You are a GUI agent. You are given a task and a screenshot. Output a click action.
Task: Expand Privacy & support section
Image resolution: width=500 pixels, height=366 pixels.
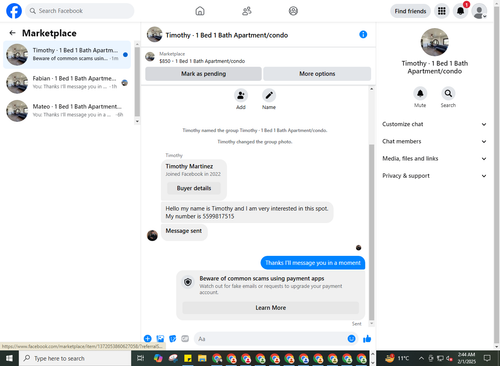click(434, 176)
